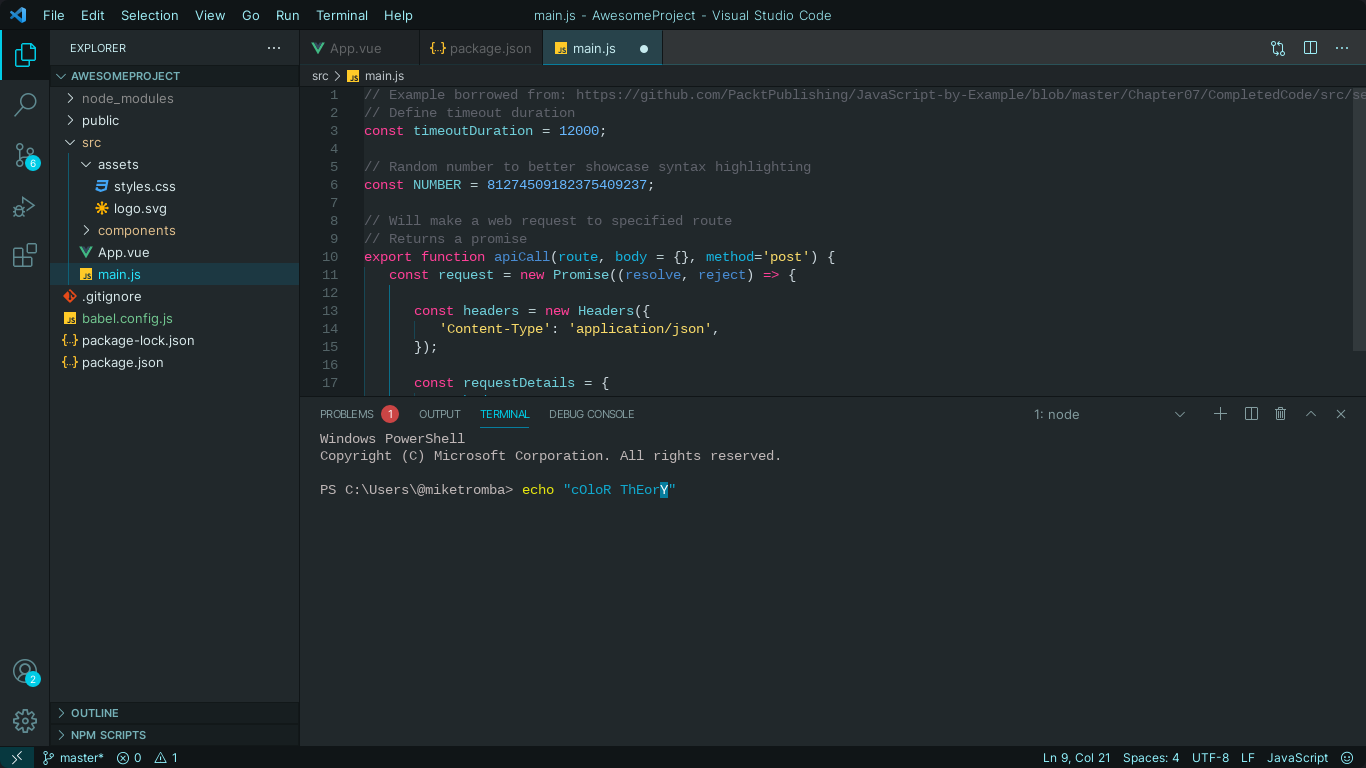Open App.vue in the explorer tree

tap(124, 252)
